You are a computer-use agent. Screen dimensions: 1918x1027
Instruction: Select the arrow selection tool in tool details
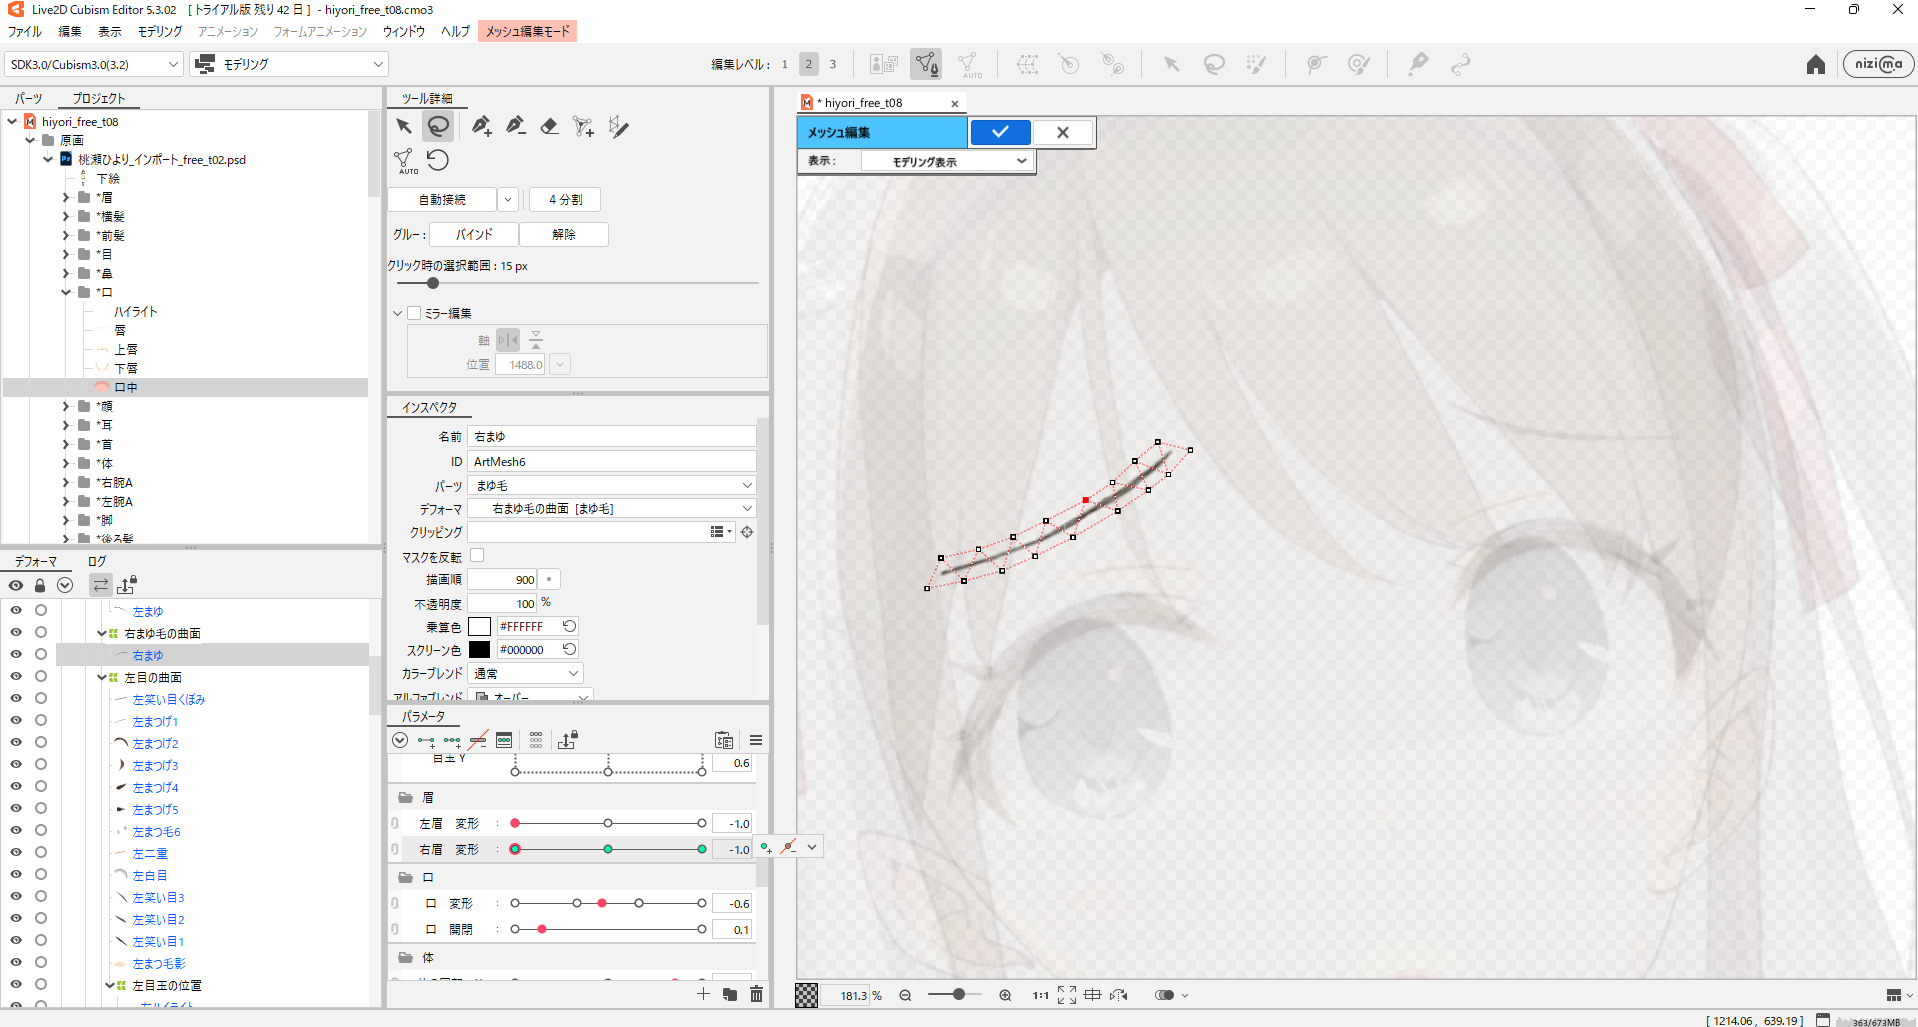(x=404, y=126)
